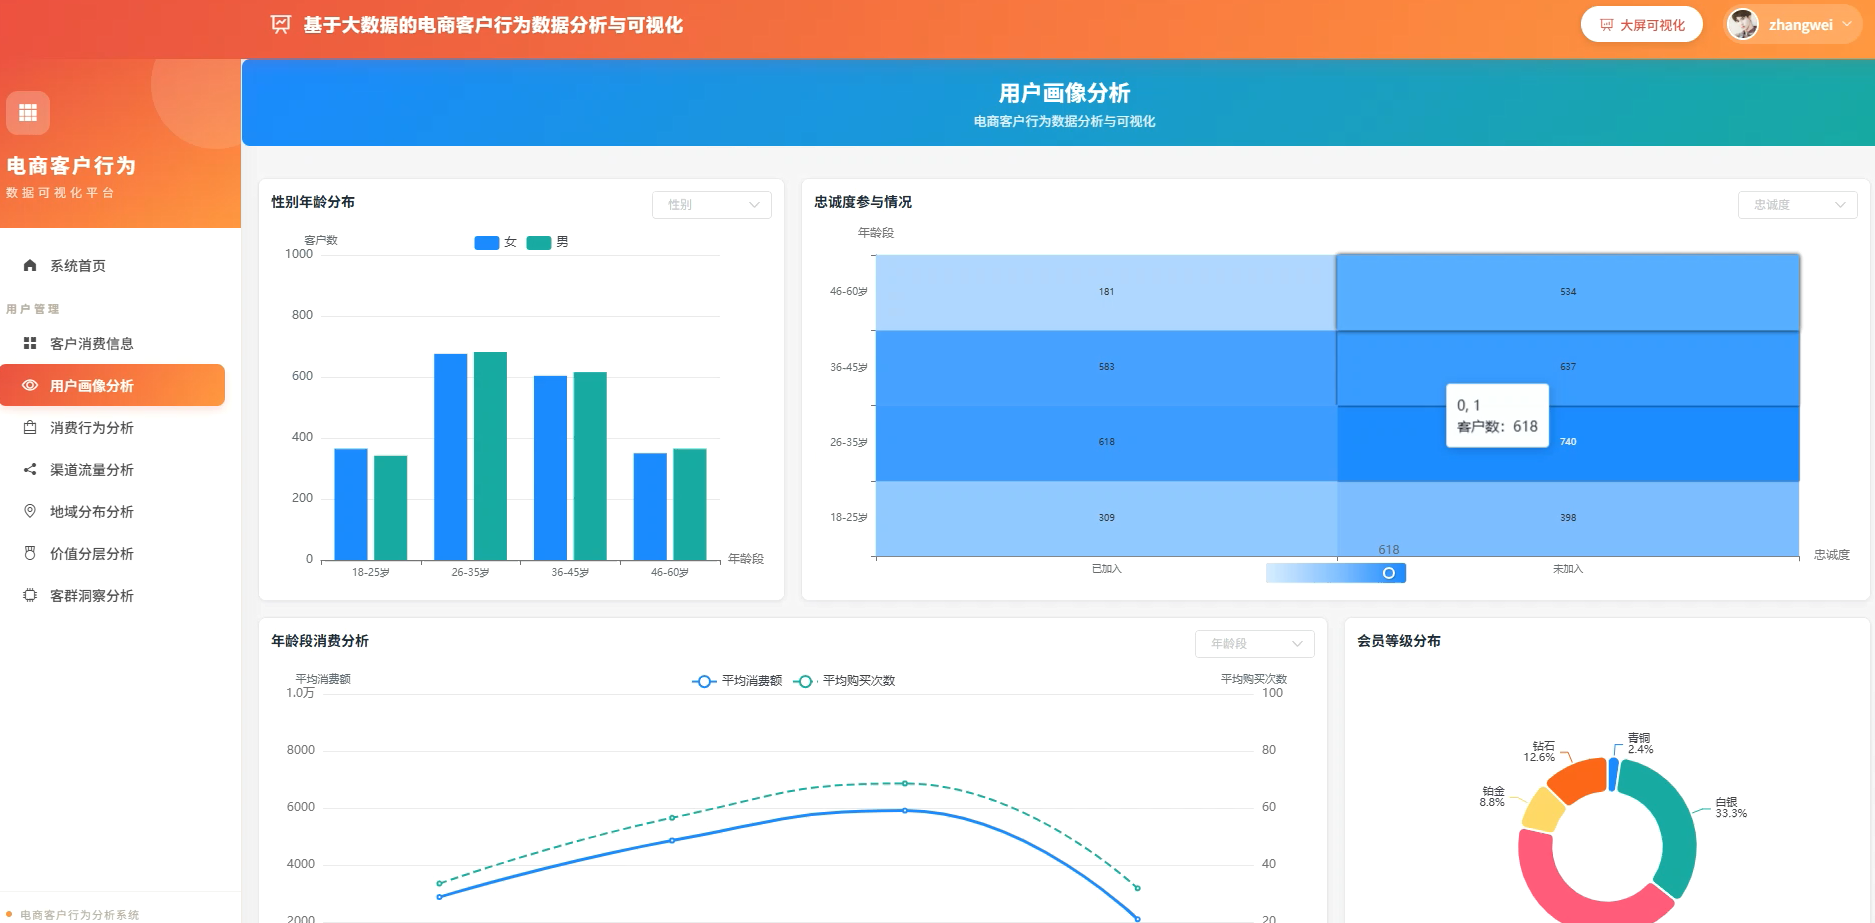This screenshot has width=1875, height=923.
Task: Click heatmap cell with value 181
Action: 1106,292
